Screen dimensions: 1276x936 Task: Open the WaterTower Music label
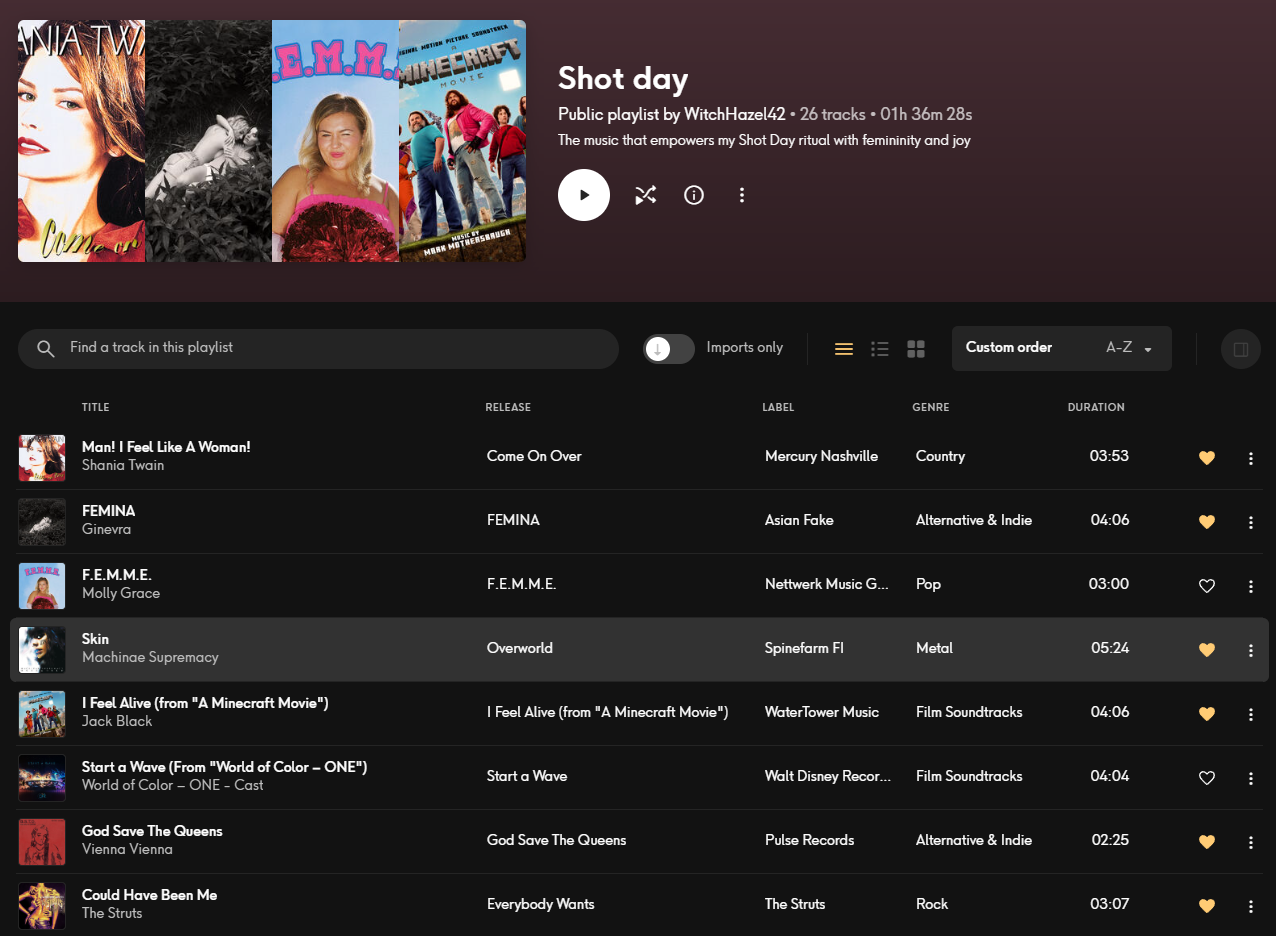pos(822,712)
